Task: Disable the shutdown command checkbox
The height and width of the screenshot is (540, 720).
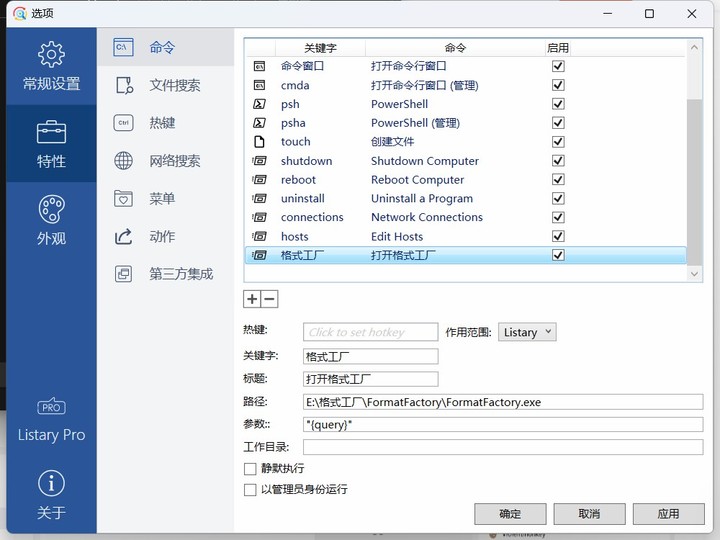Action: 558,161
